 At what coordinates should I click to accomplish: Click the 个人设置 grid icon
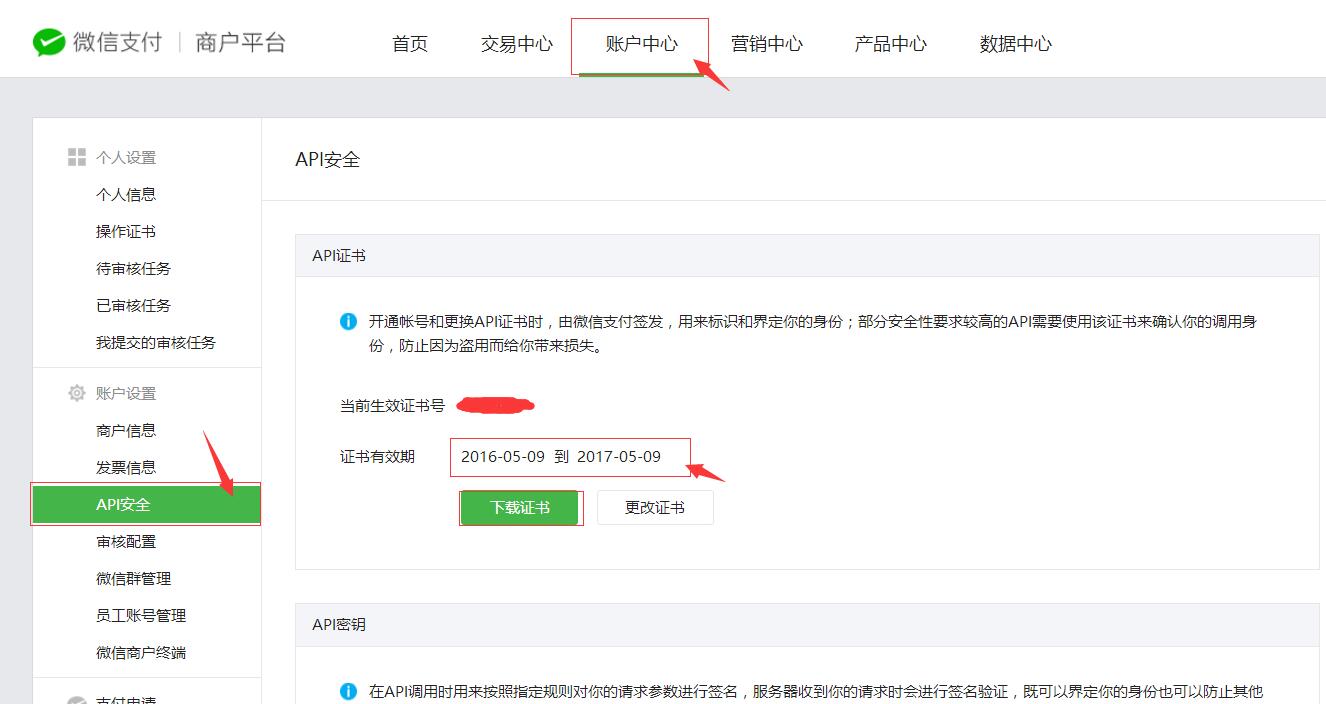pos(76,157)
